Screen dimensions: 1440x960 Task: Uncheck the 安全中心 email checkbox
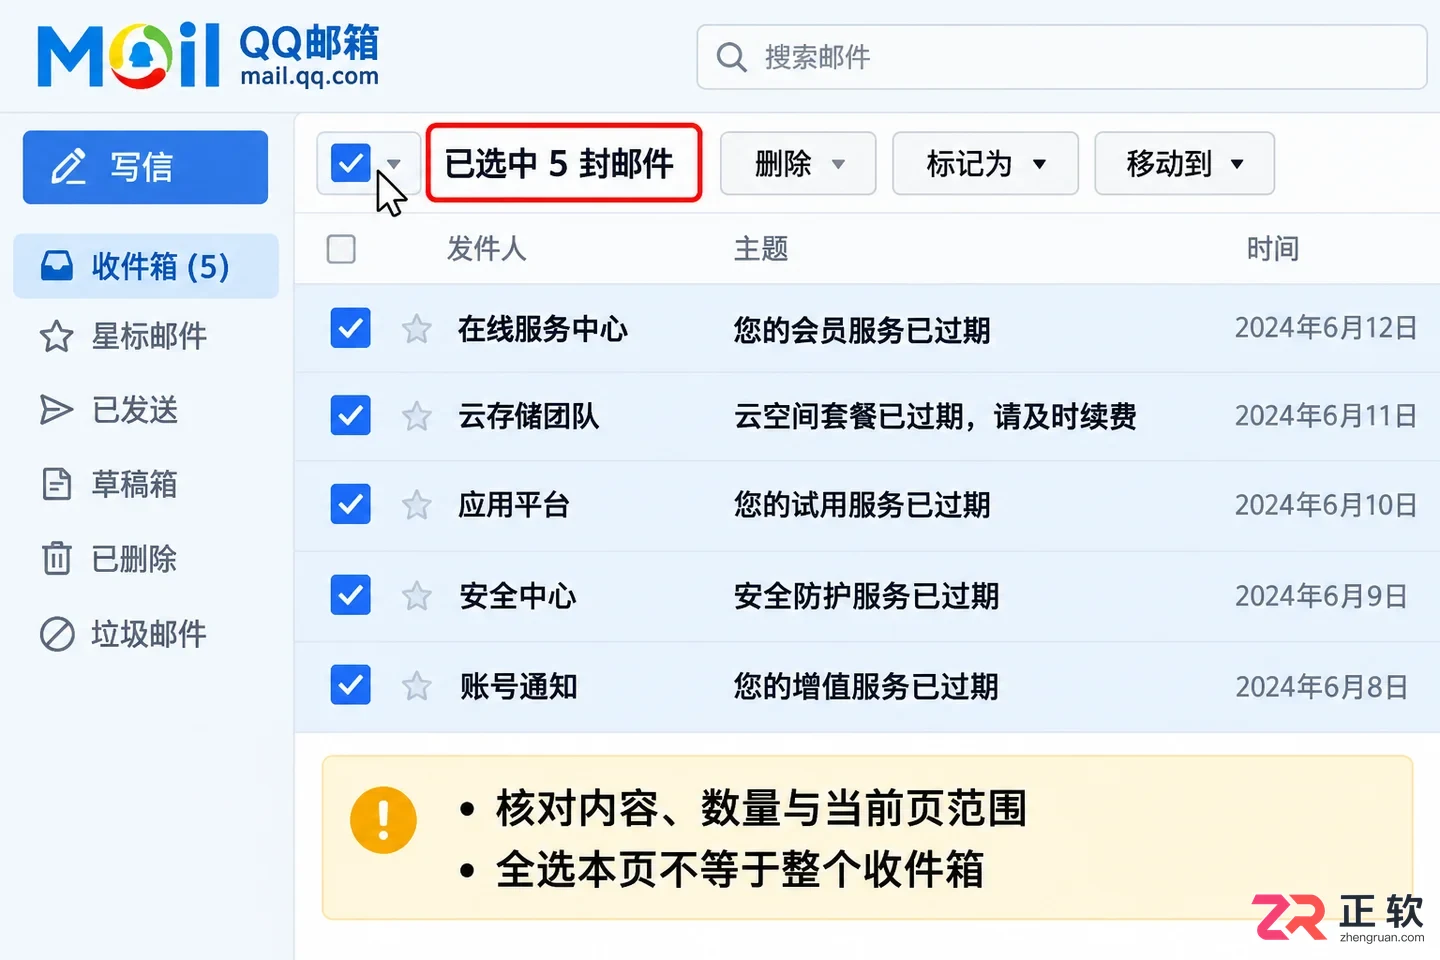click(x=350, y=595)
